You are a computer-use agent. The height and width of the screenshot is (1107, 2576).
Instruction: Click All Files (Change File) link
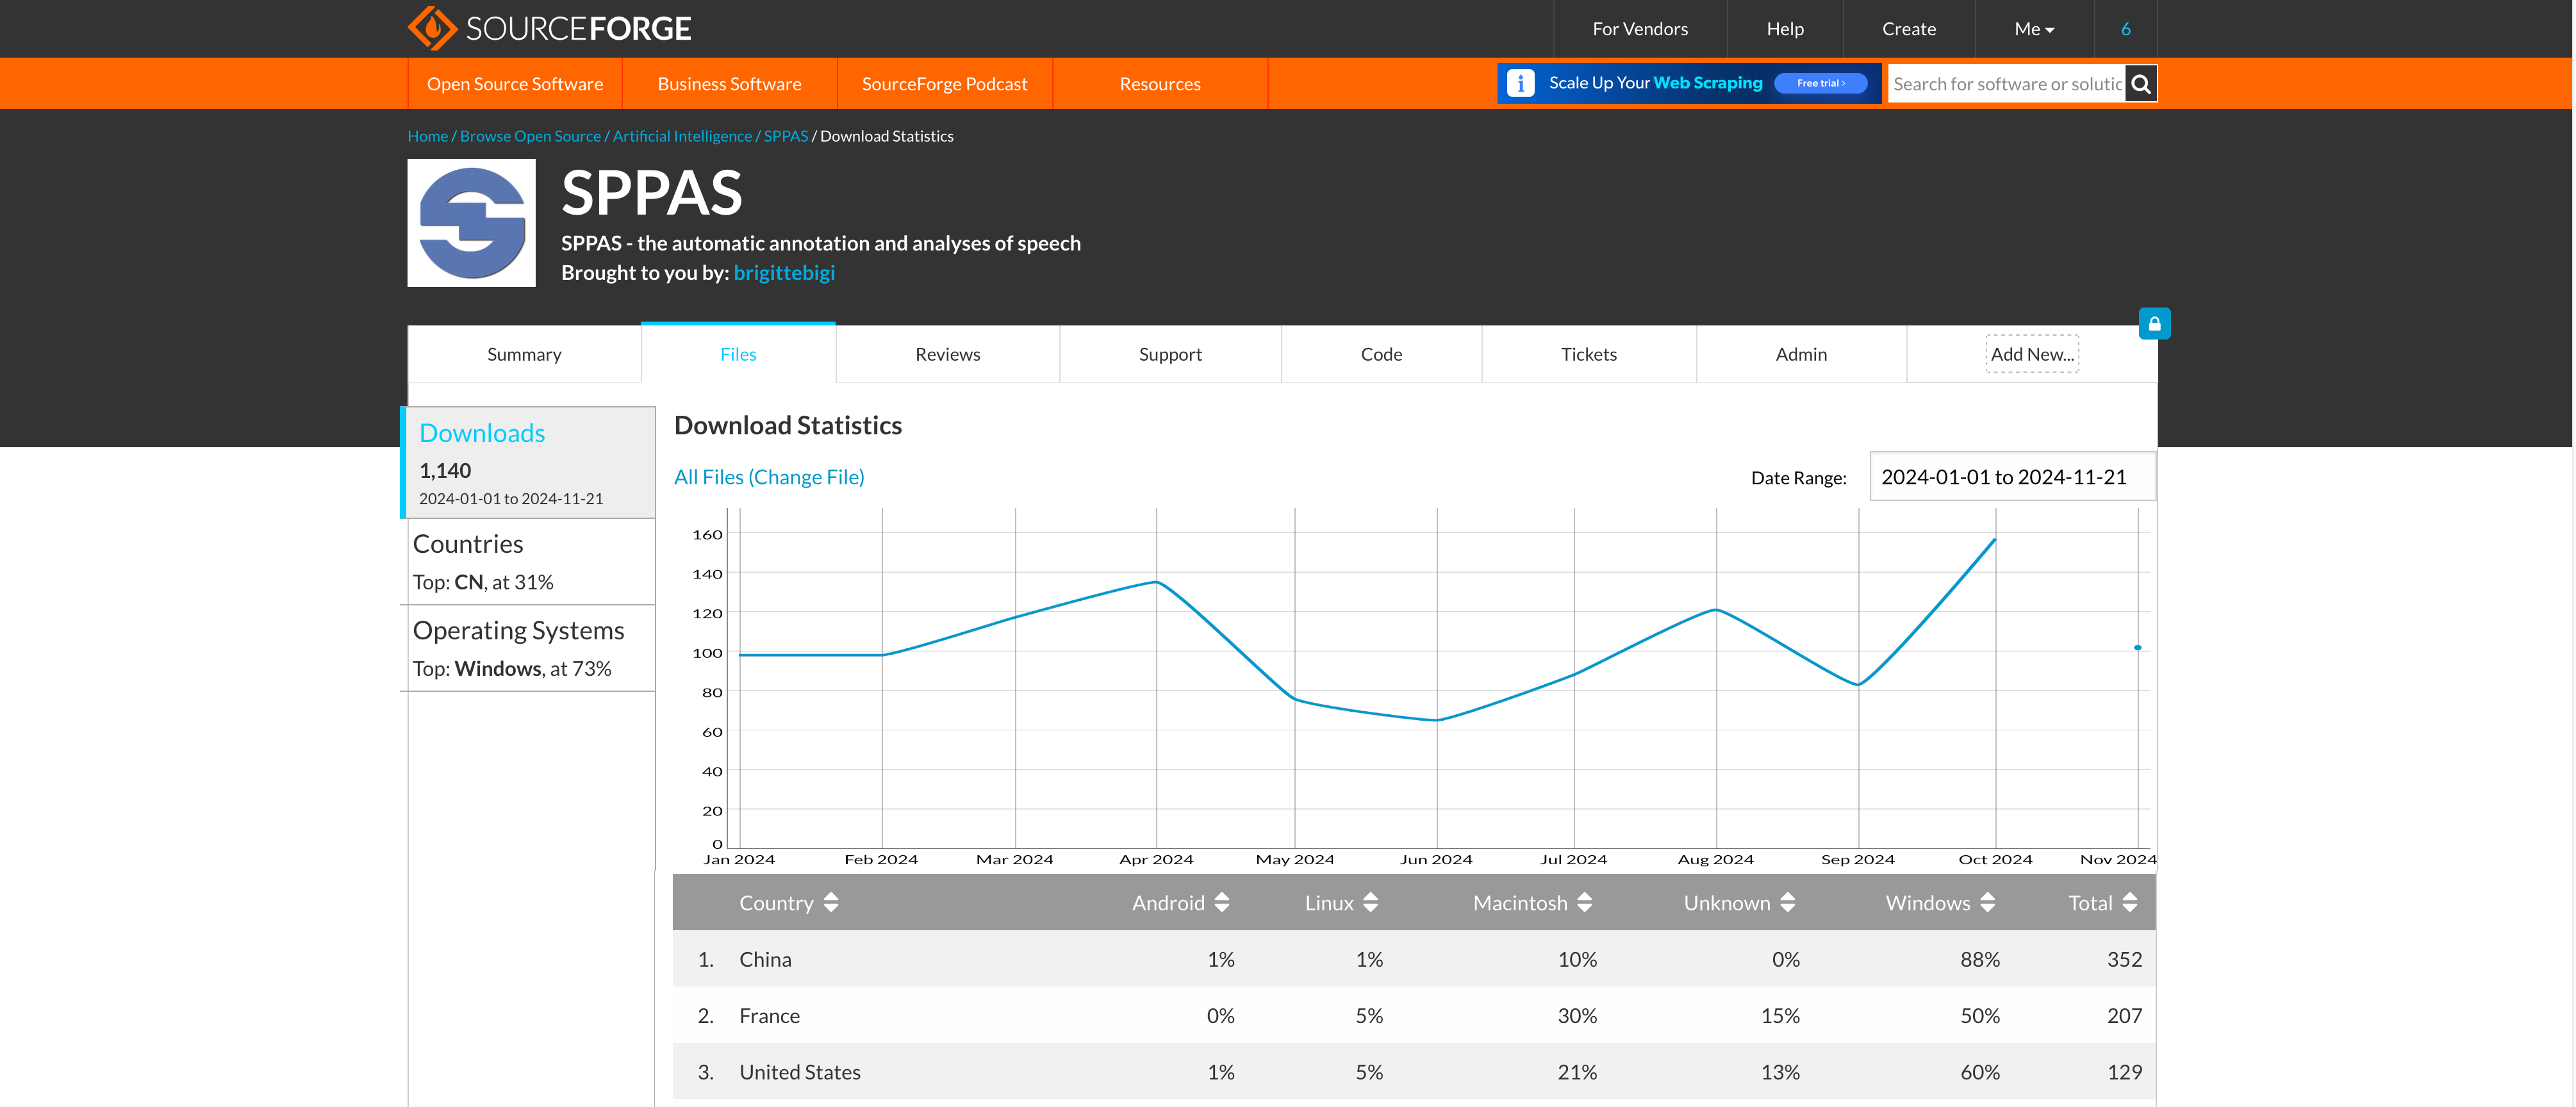(769, 477)
